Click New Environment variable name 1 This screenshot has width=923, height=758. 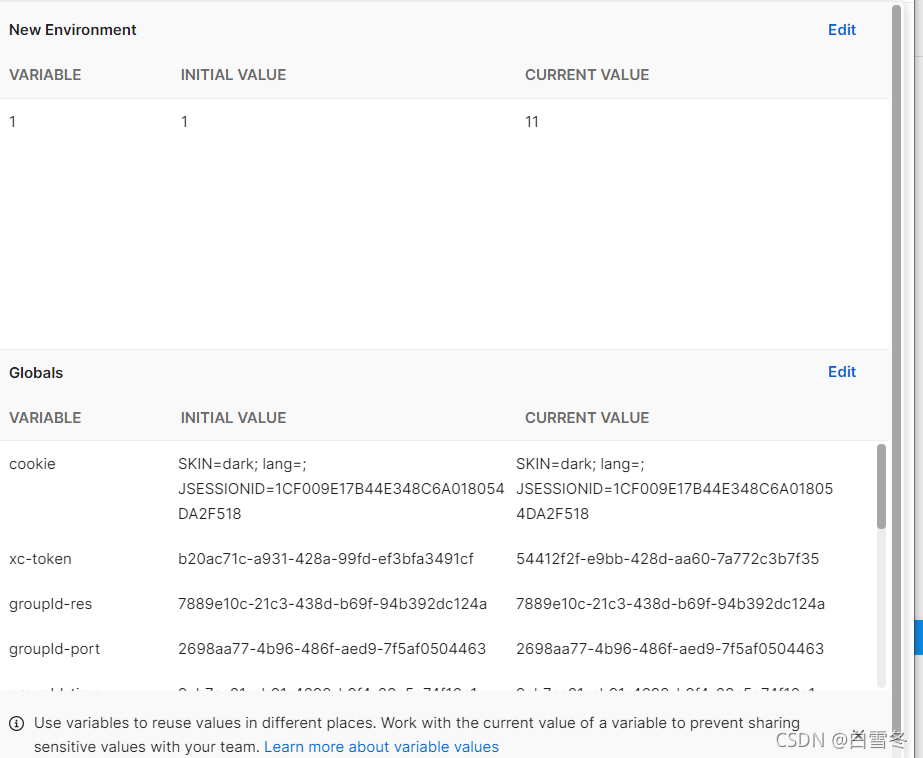12,122
